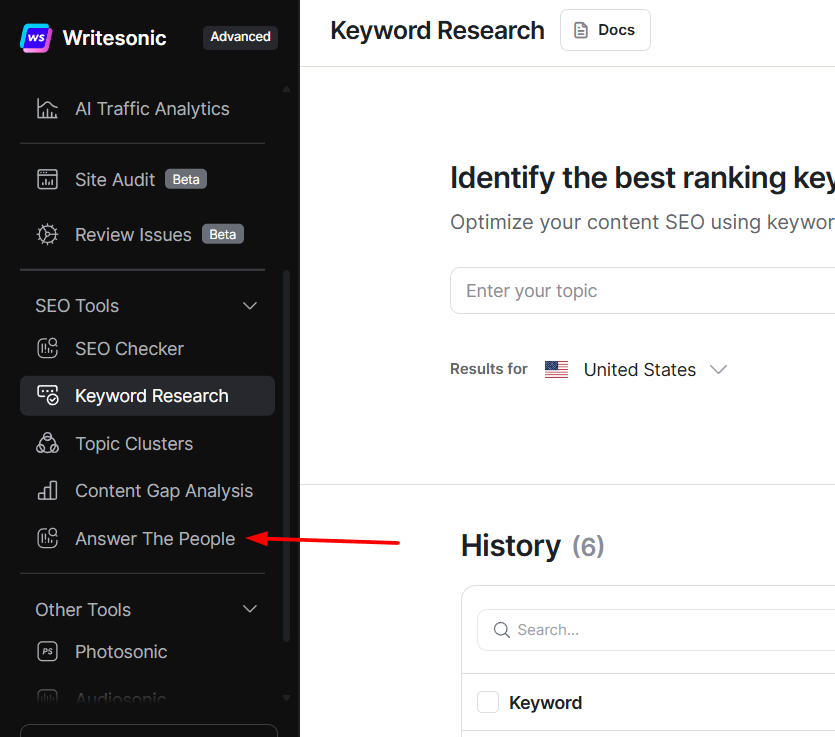Click the Review Issues gear icon
The width and height of the screenshot is (835, 737).
[x=47, y=235]
